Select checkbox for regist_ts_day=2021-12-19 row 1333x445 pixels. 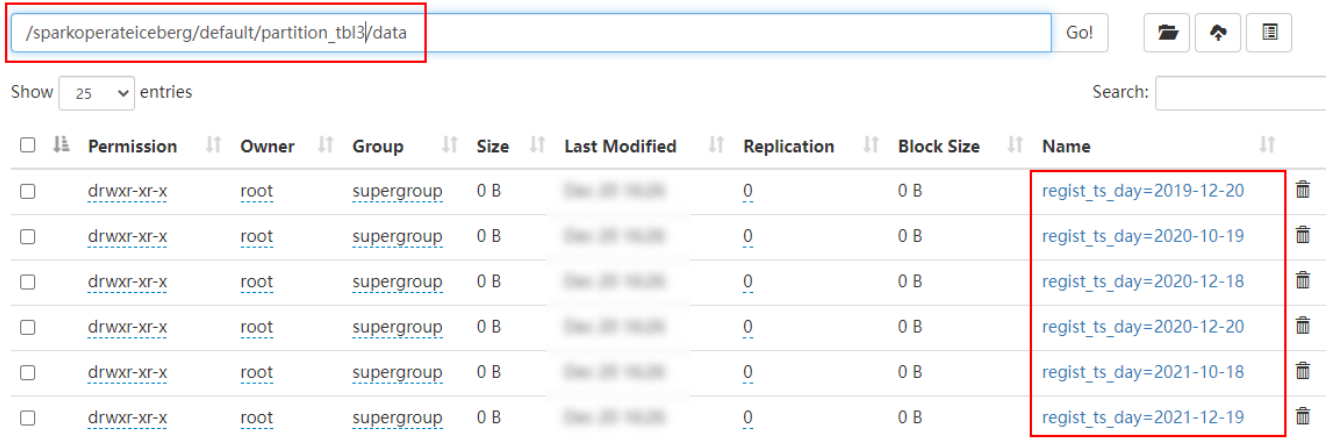(28, 418)
